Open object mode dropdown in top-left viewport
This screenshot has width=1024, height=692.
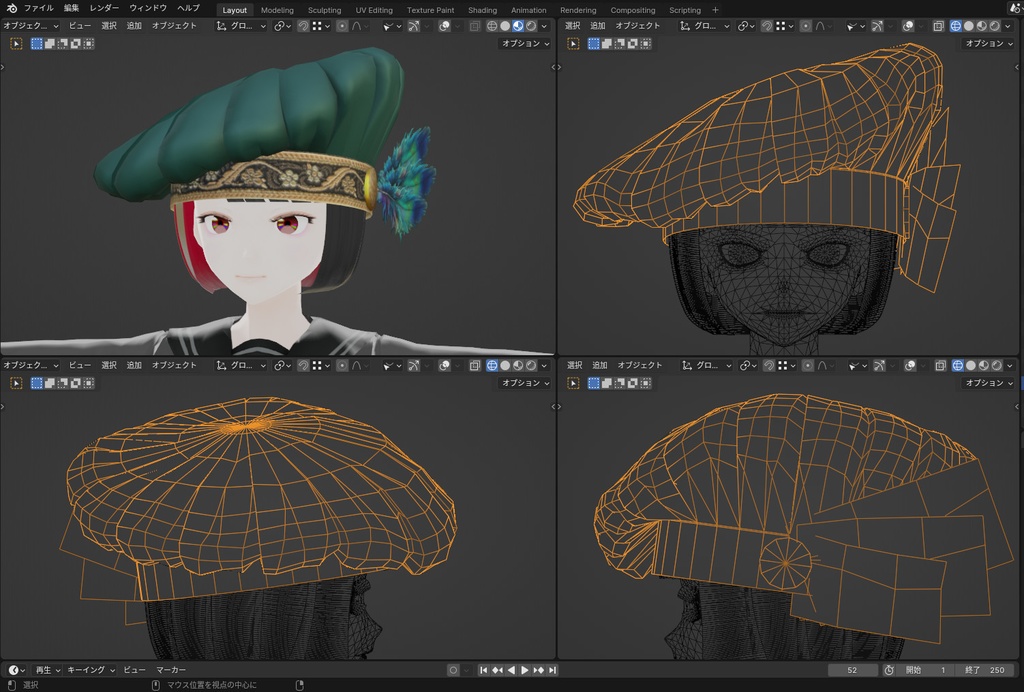[x=31, y=26]
